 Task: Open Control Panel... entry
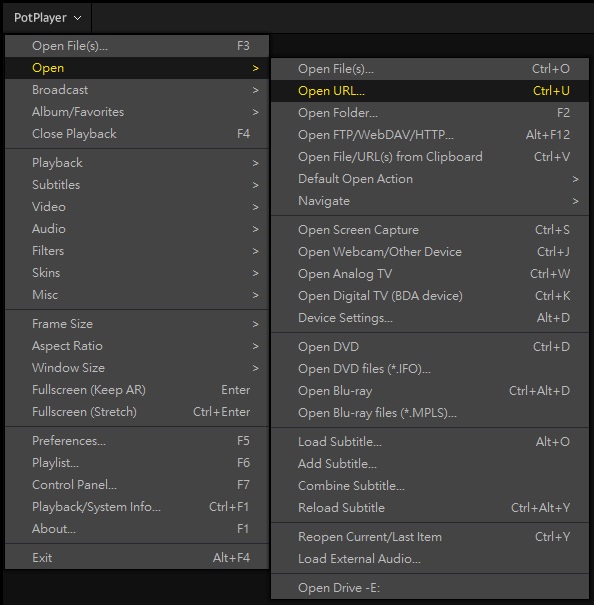click(x=137, y=485)
